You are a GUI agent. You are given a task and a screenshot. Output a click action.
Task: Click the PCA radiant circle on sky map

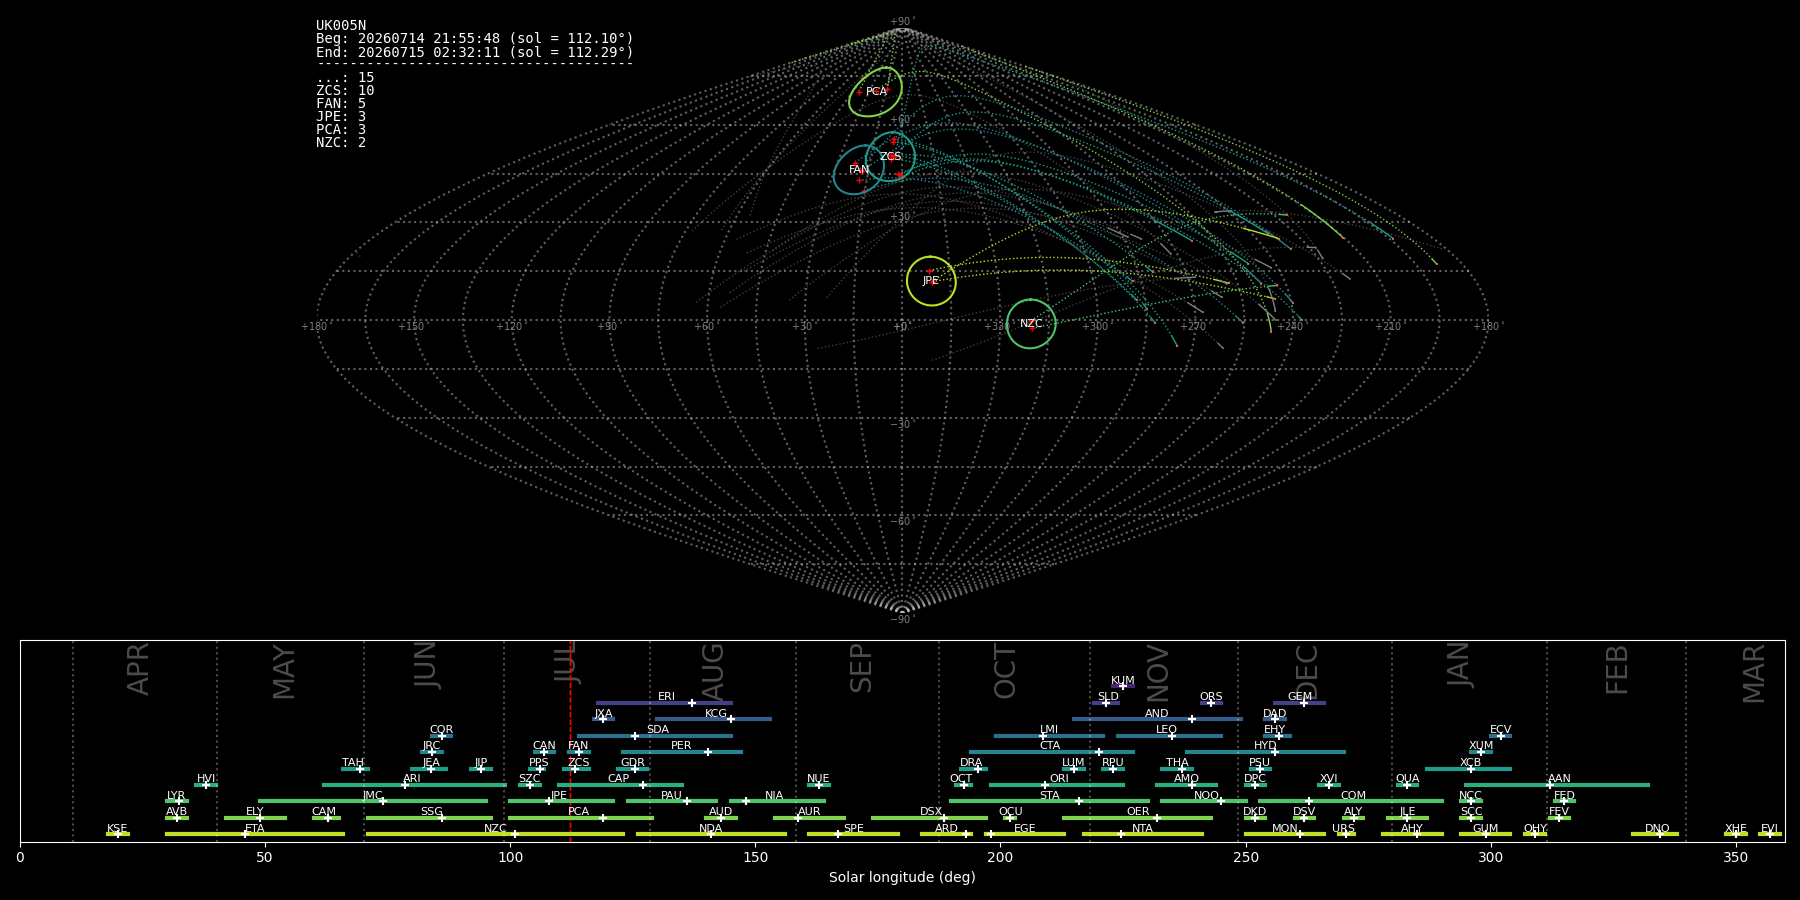pos(875,92)
